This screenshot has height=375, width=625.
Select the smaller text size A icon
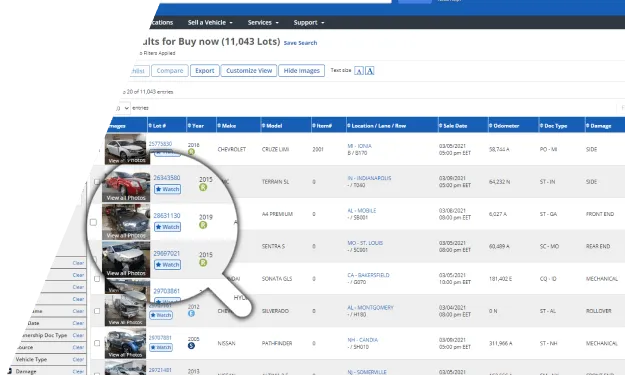(359, 71)
